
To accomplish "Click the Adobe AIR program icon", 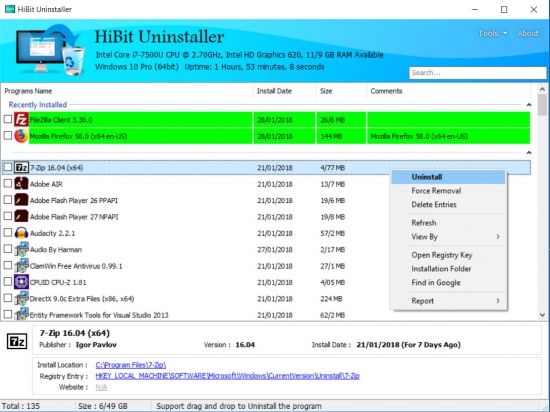I will click(21, 184).
